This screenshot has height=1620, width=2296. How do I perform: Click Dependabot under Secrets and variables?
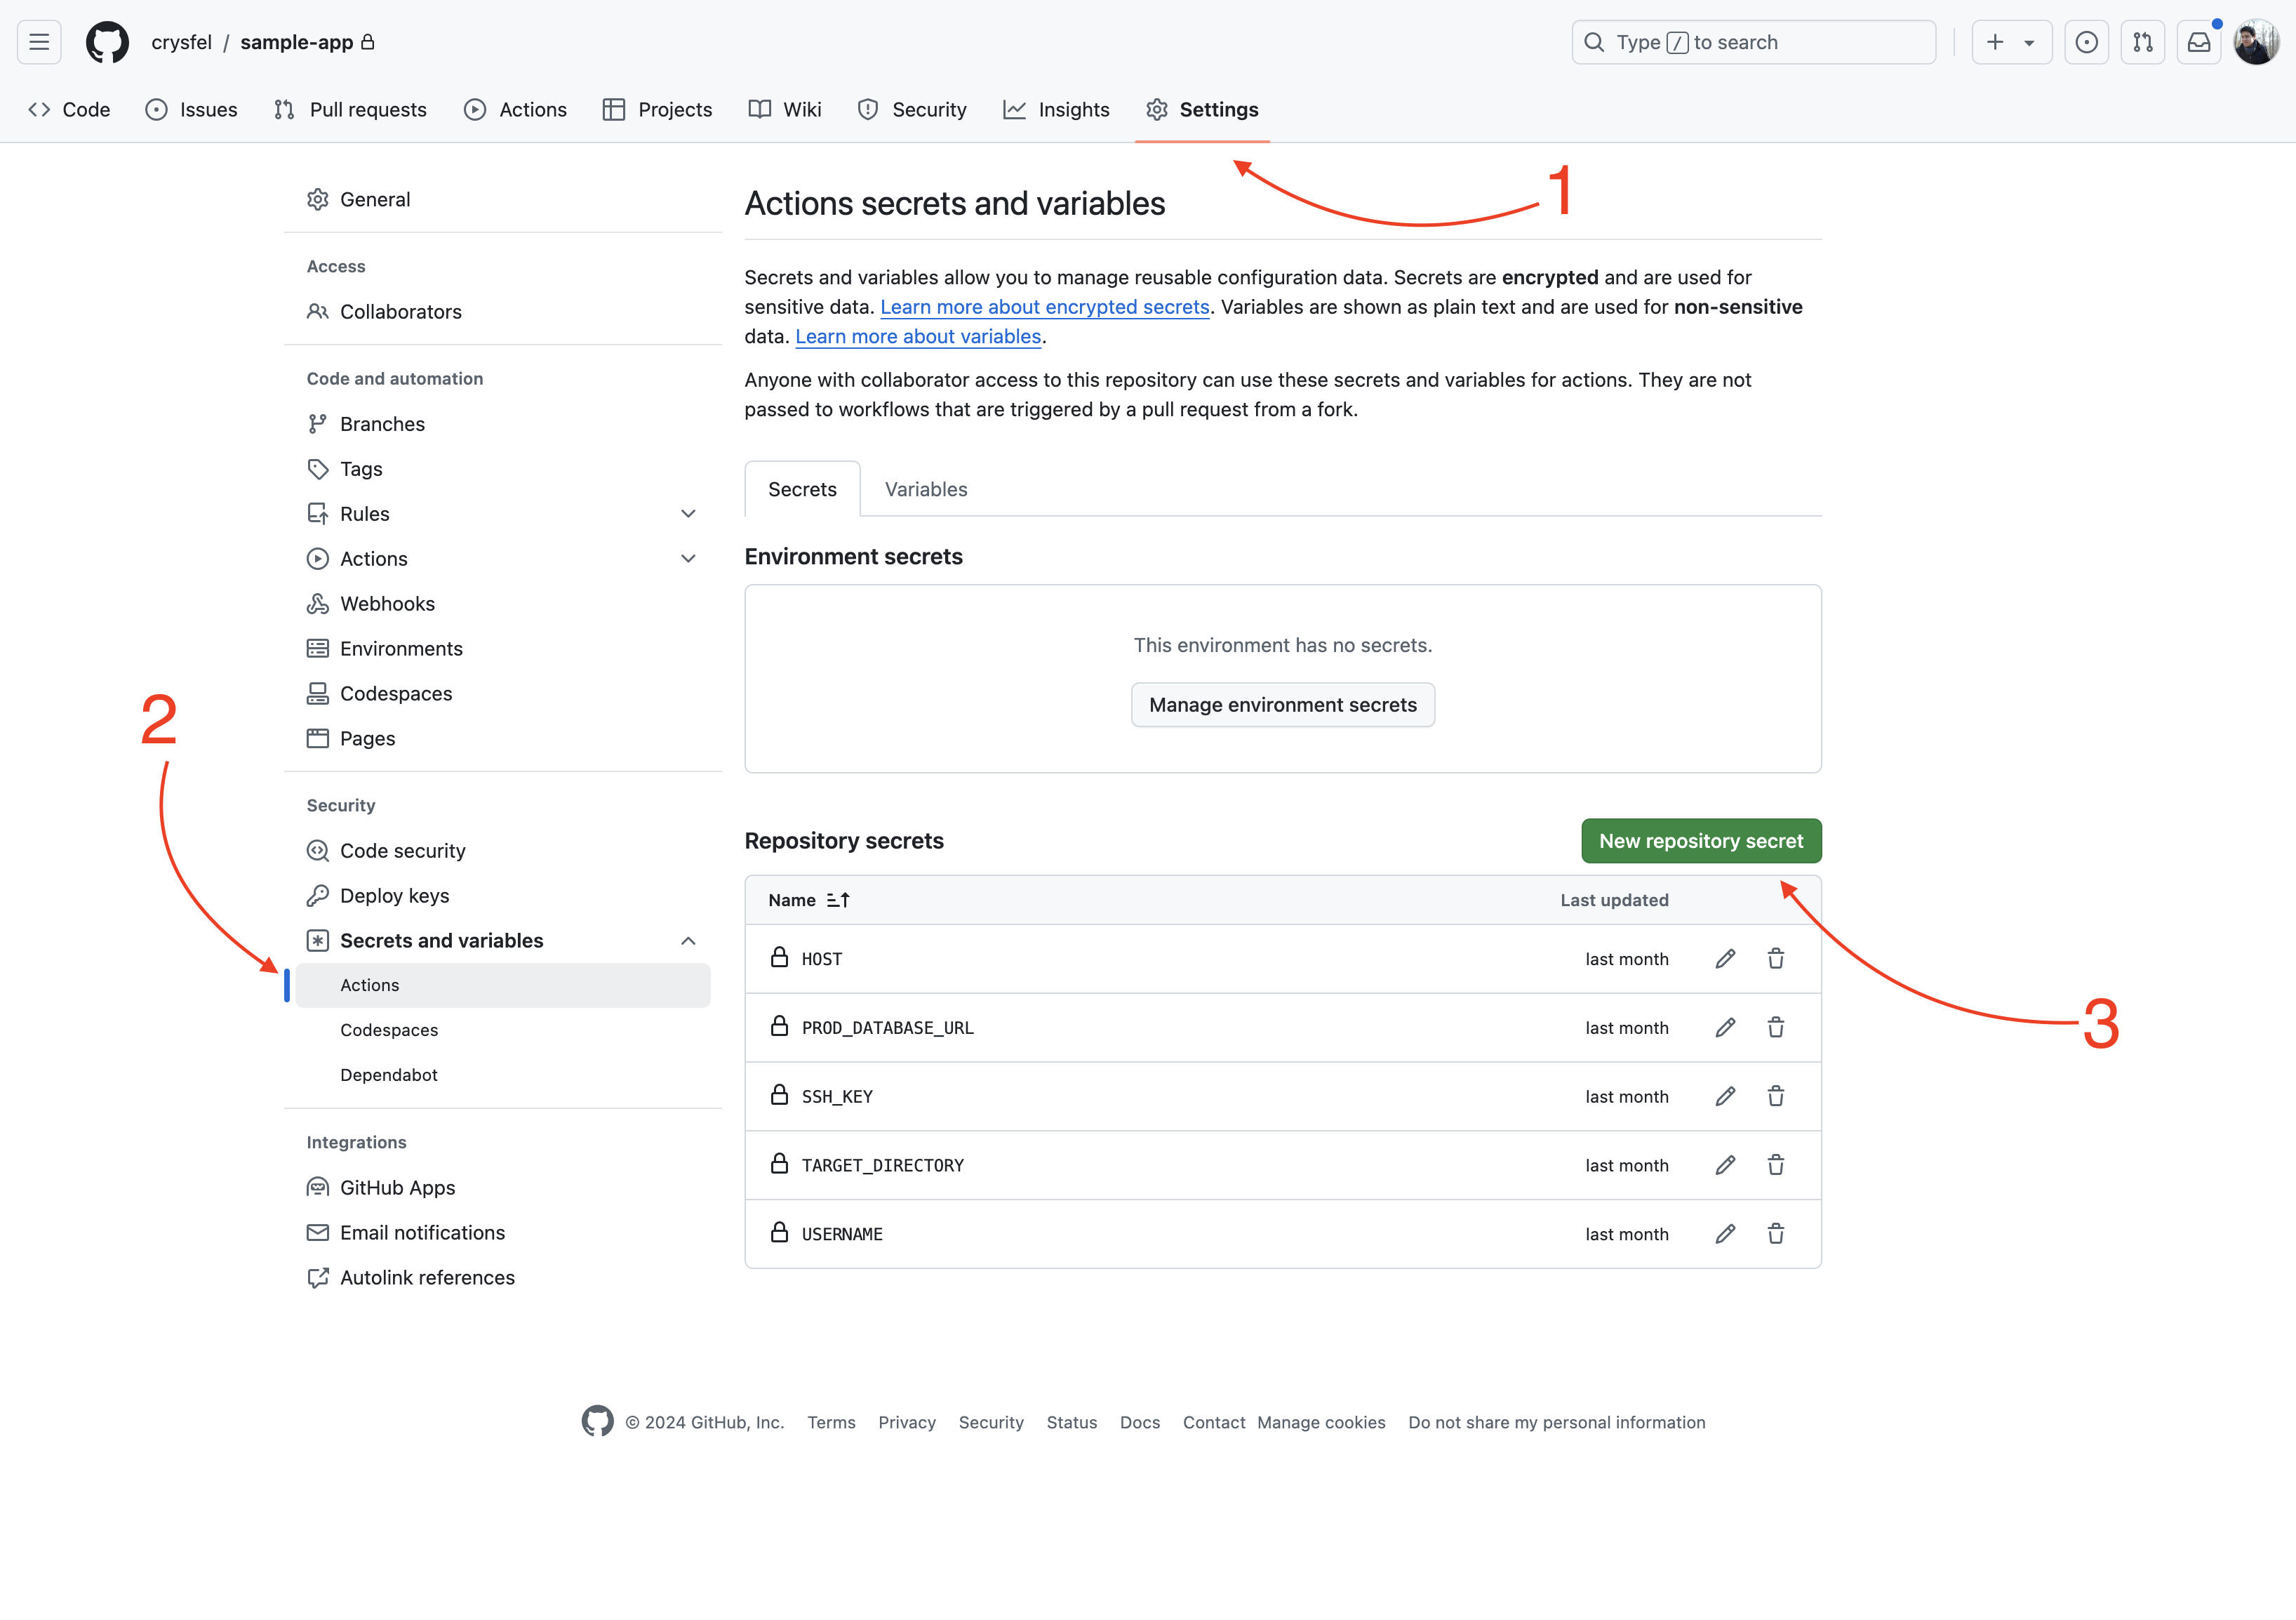click(389, 1075)
